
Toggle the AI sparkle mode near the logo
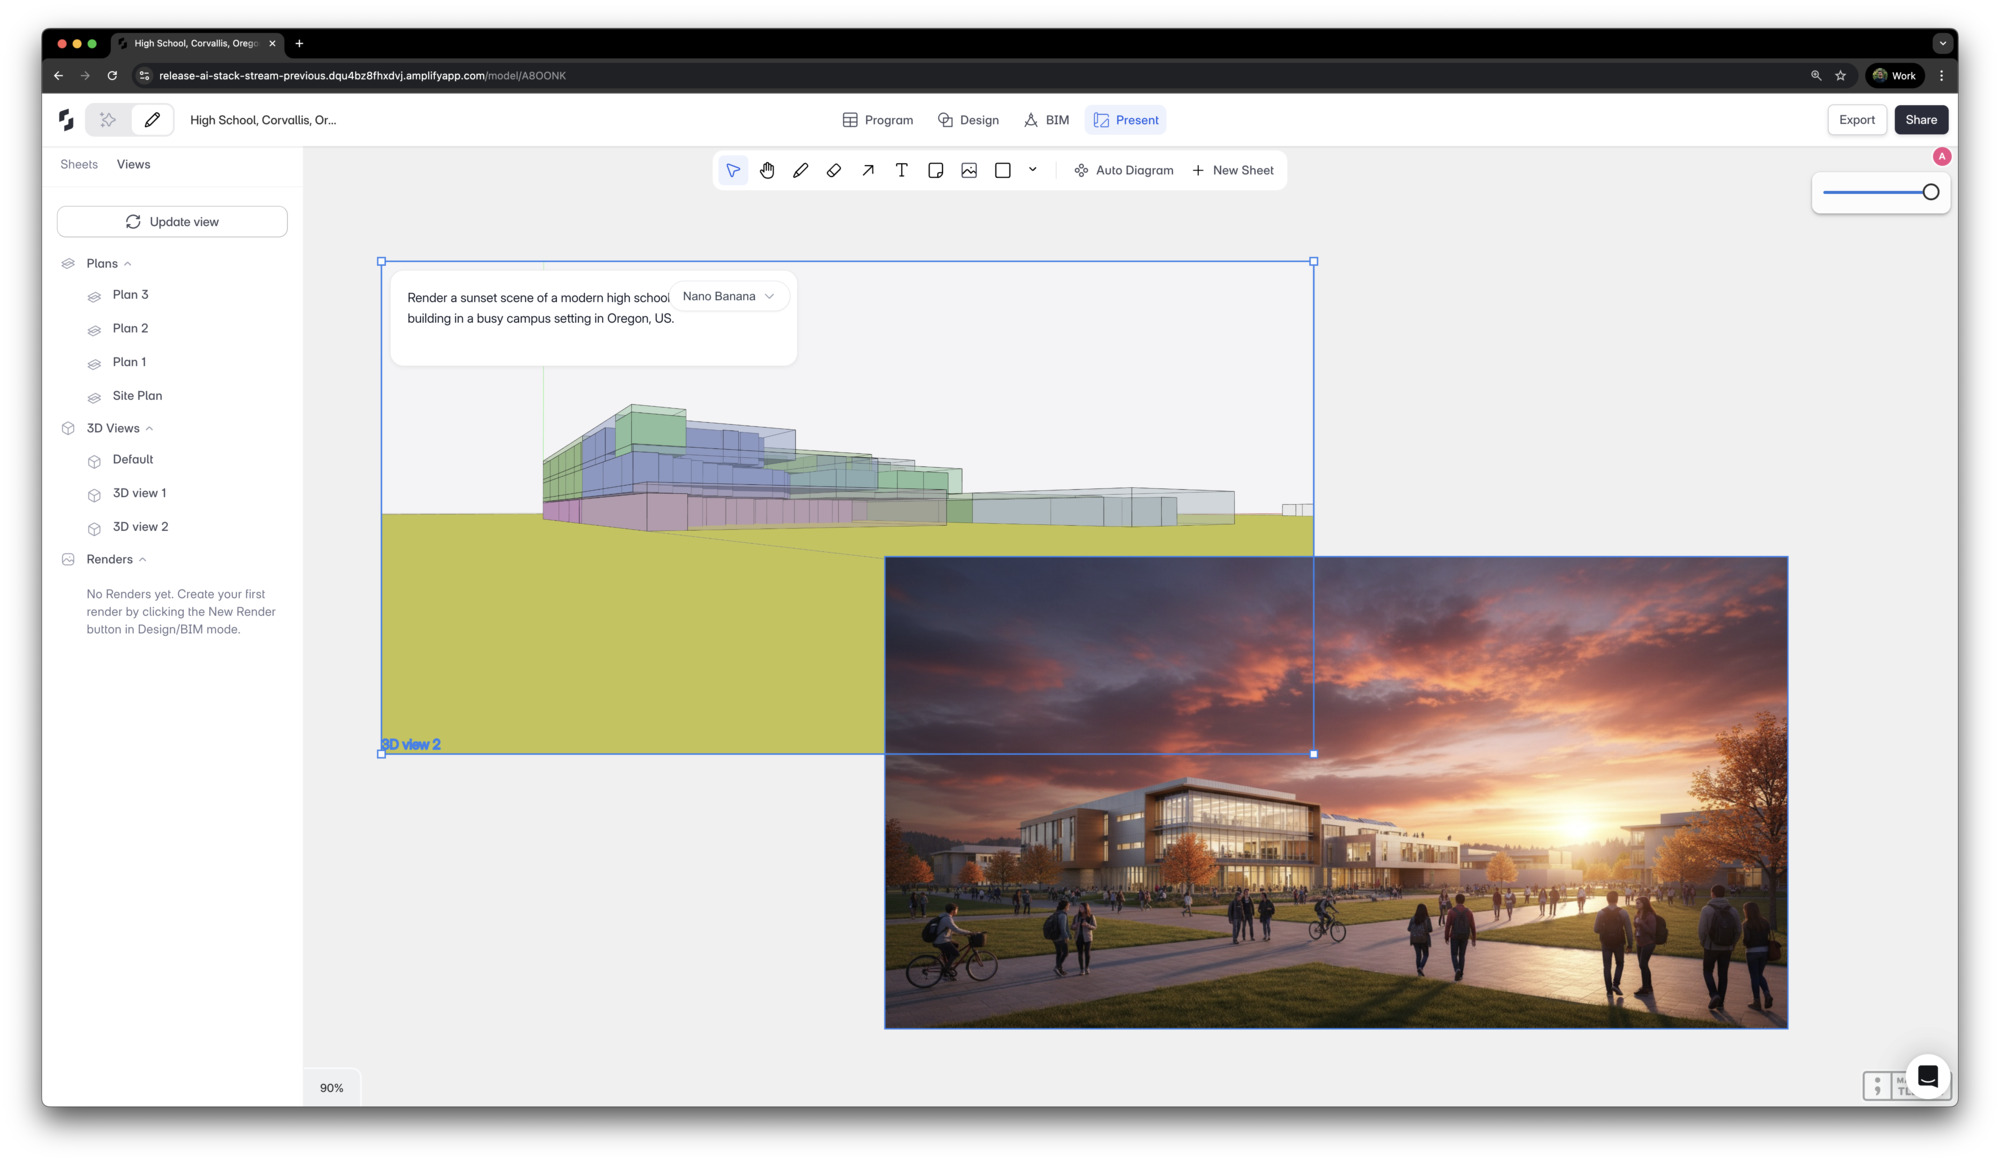pyautogui.click(x=107, y=119)
